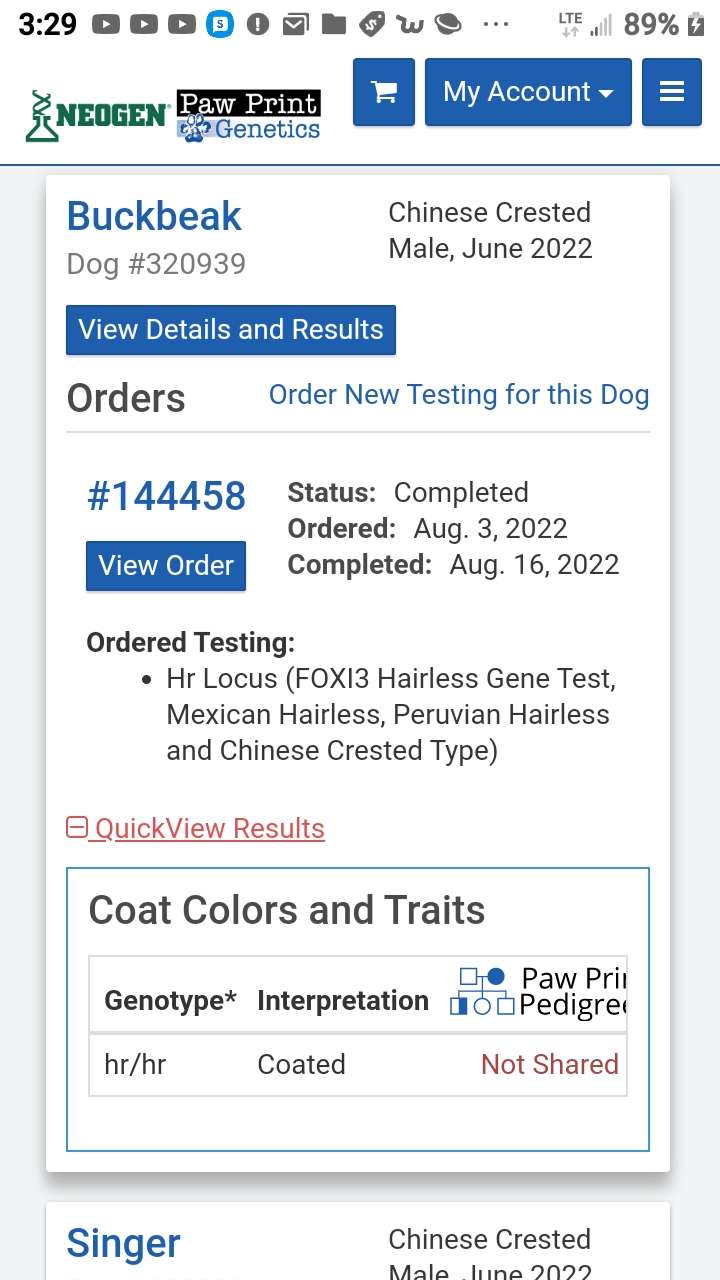The image size is (720, 1280).
Task: Open order #144458 link
Action: coord(166,496)
